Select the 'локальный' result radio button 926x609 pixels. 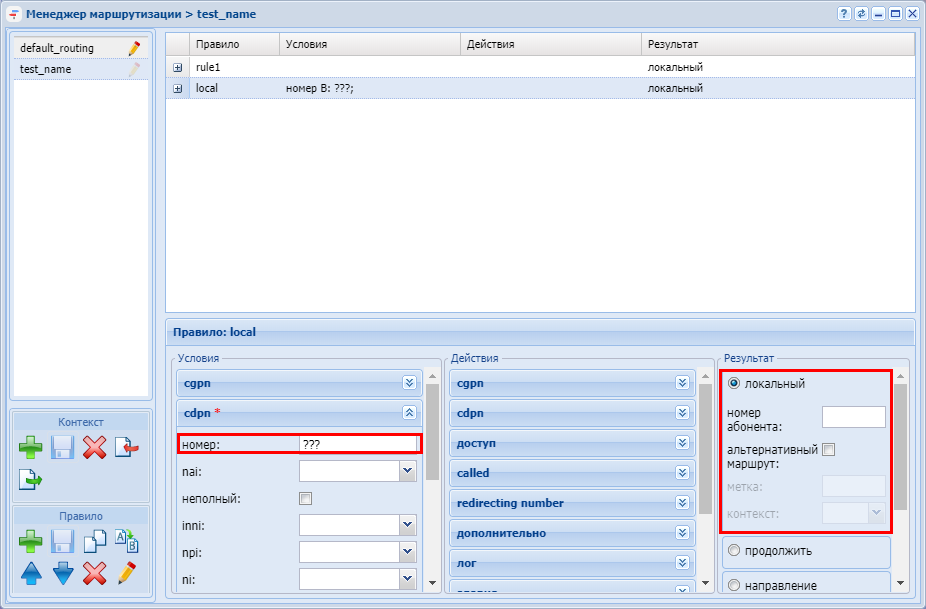click(734, 383)
